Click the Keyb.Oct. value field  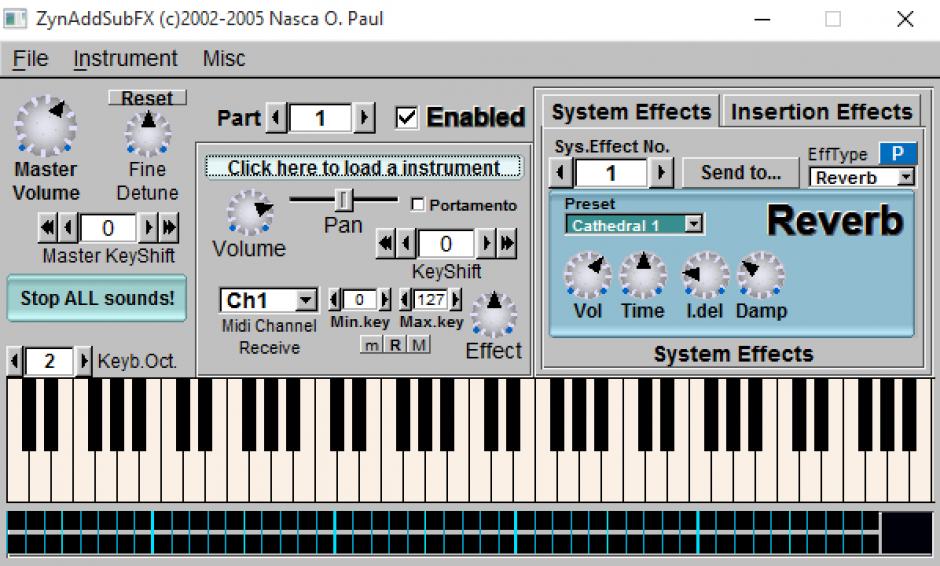(x=50, y=361)
